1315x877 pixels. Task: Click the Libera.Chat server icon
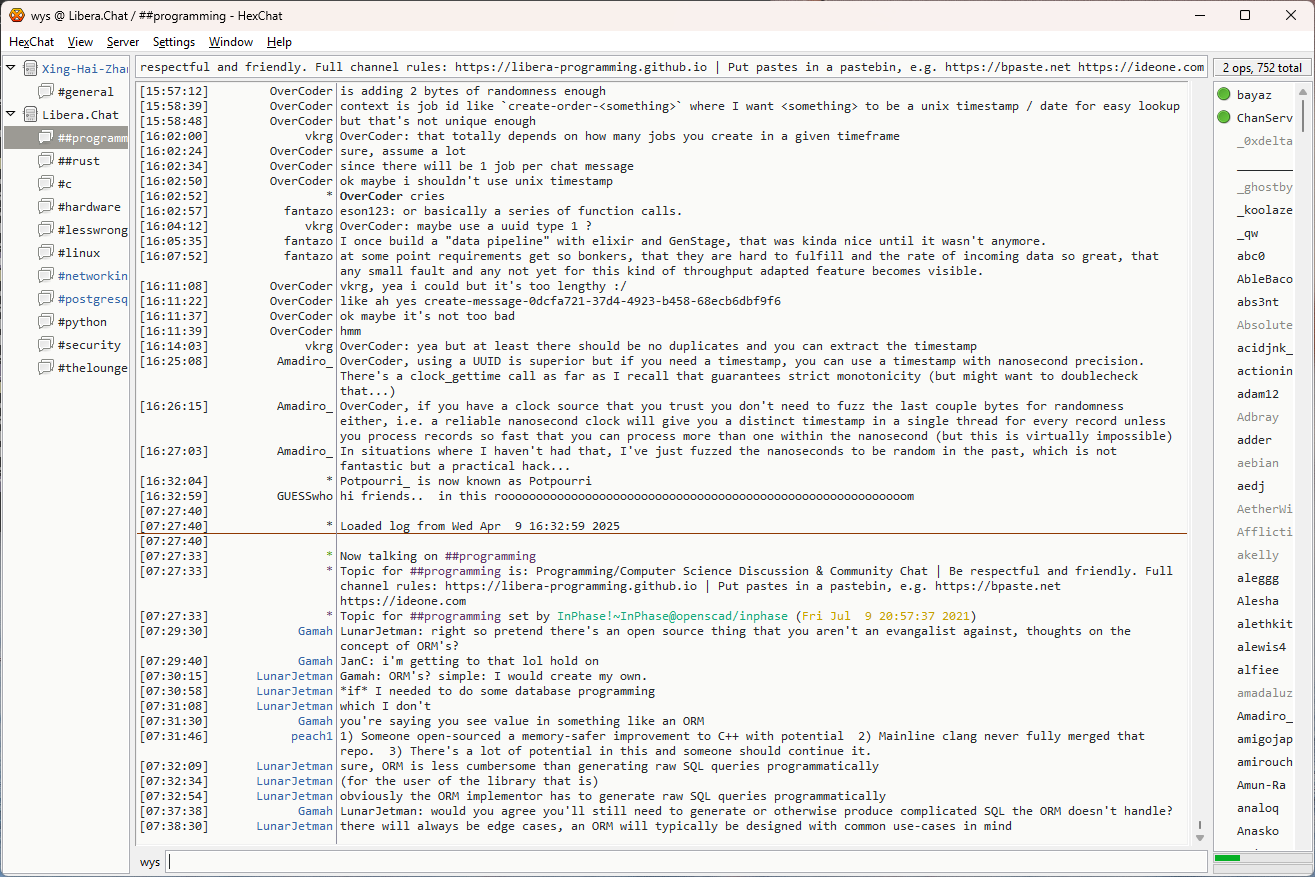(x=30, y=115)
